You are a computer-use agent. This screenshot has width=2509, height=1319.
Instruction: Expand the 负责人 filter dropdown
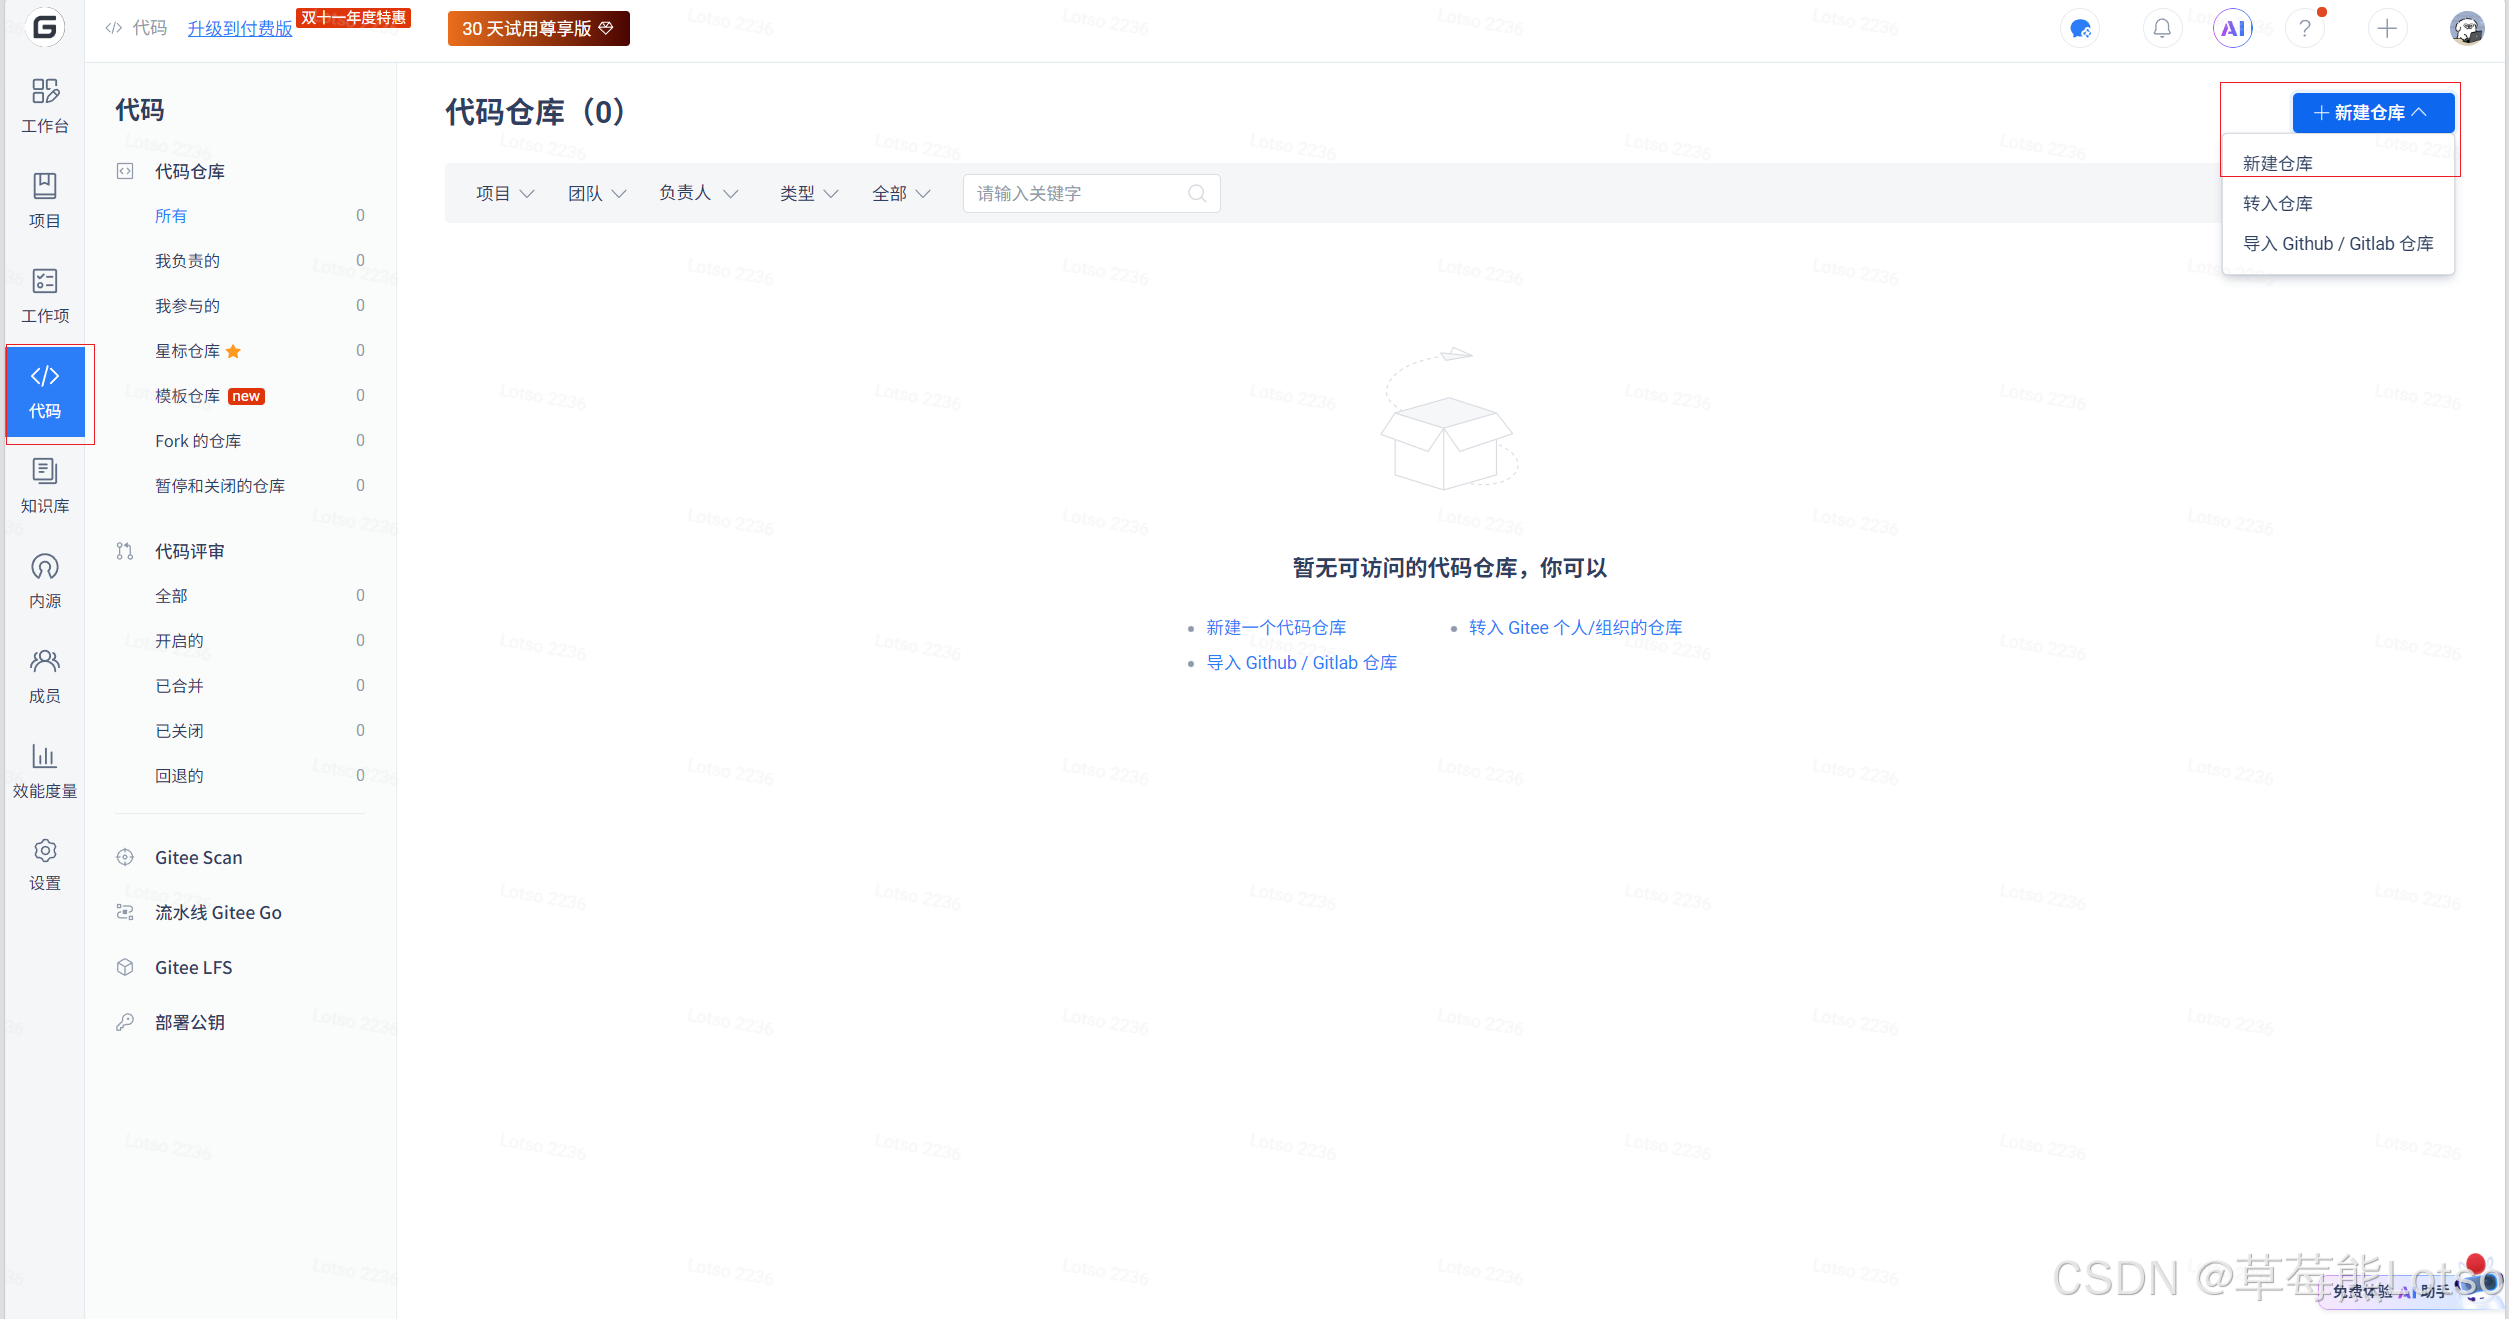698,193
